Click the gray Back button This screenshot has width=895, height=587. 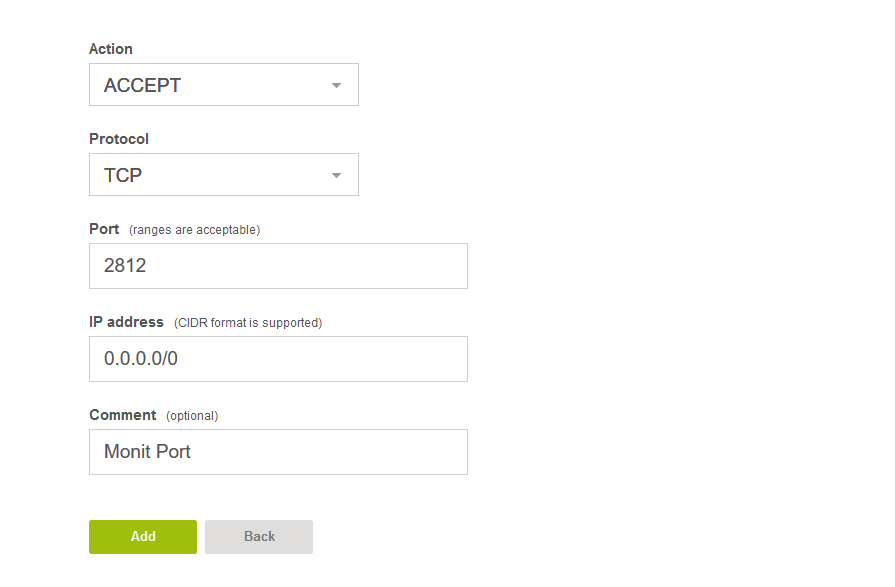(259, 537)
